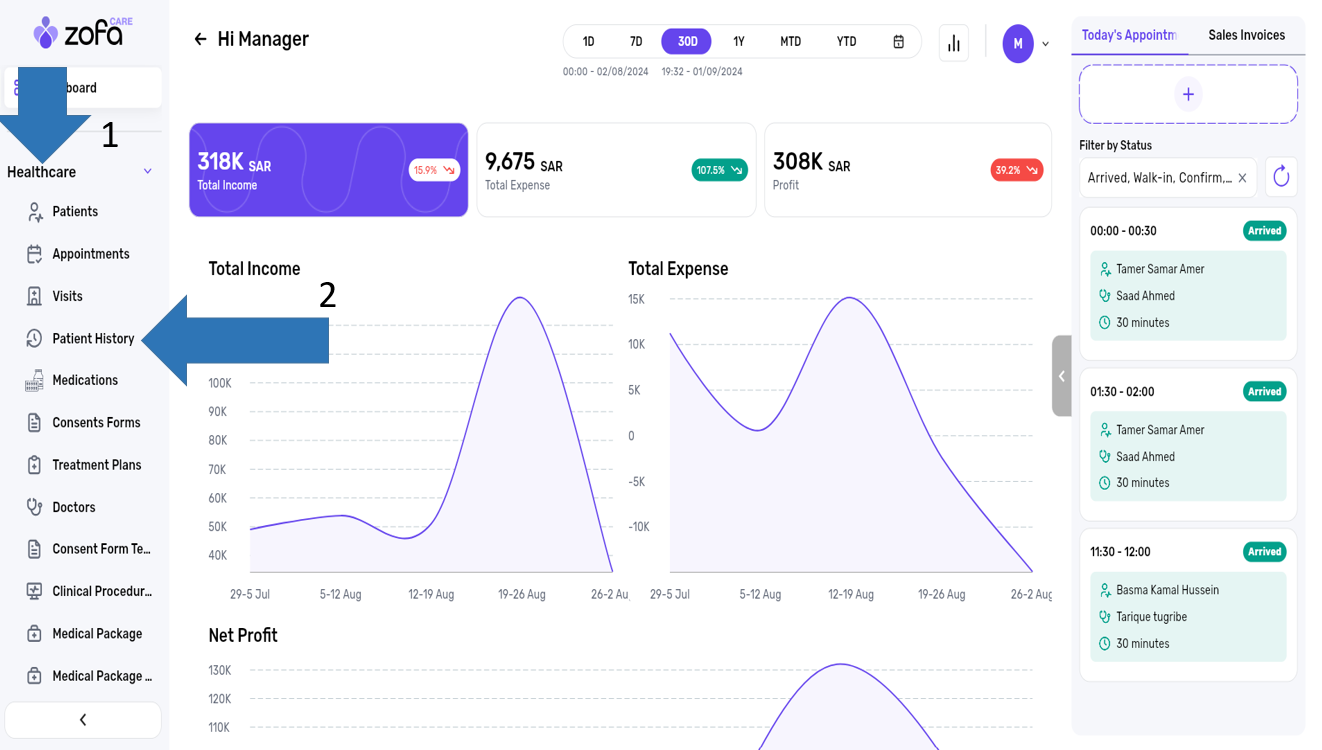Click the Medications sidebar icon
The height and width of the screenshot is (750, 1322).
point(35,381)
